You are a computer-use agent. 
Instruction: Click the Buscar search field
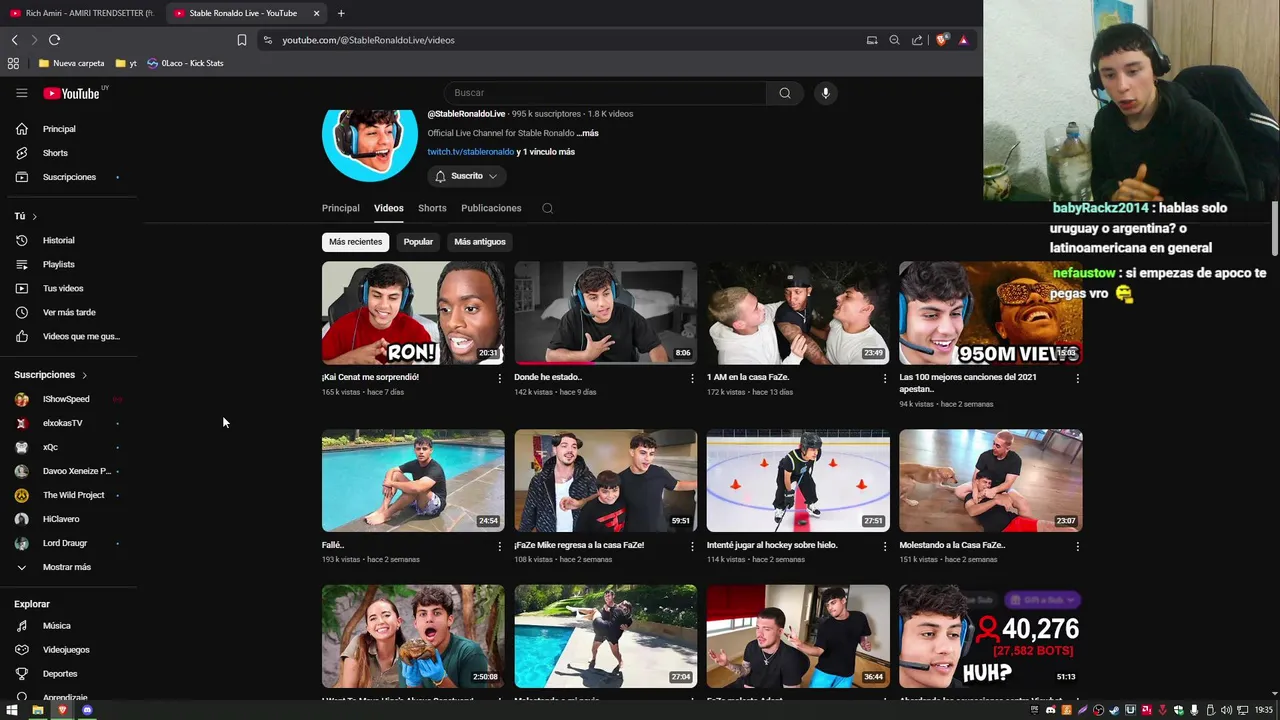pos(605,93)
